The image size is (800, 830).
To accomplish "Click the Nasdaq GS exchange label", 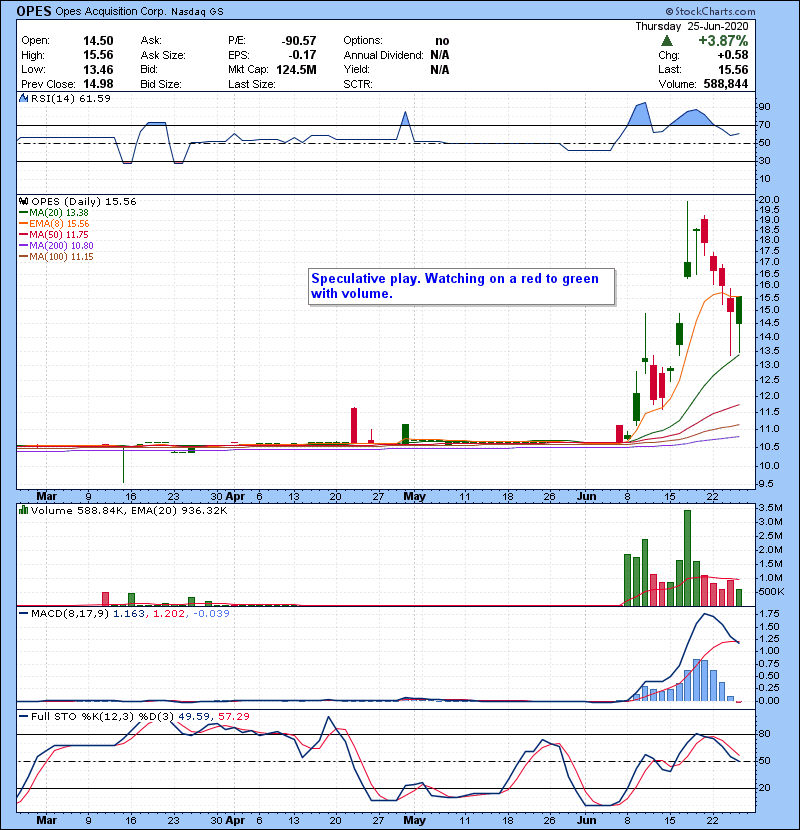I will point(197,11).
